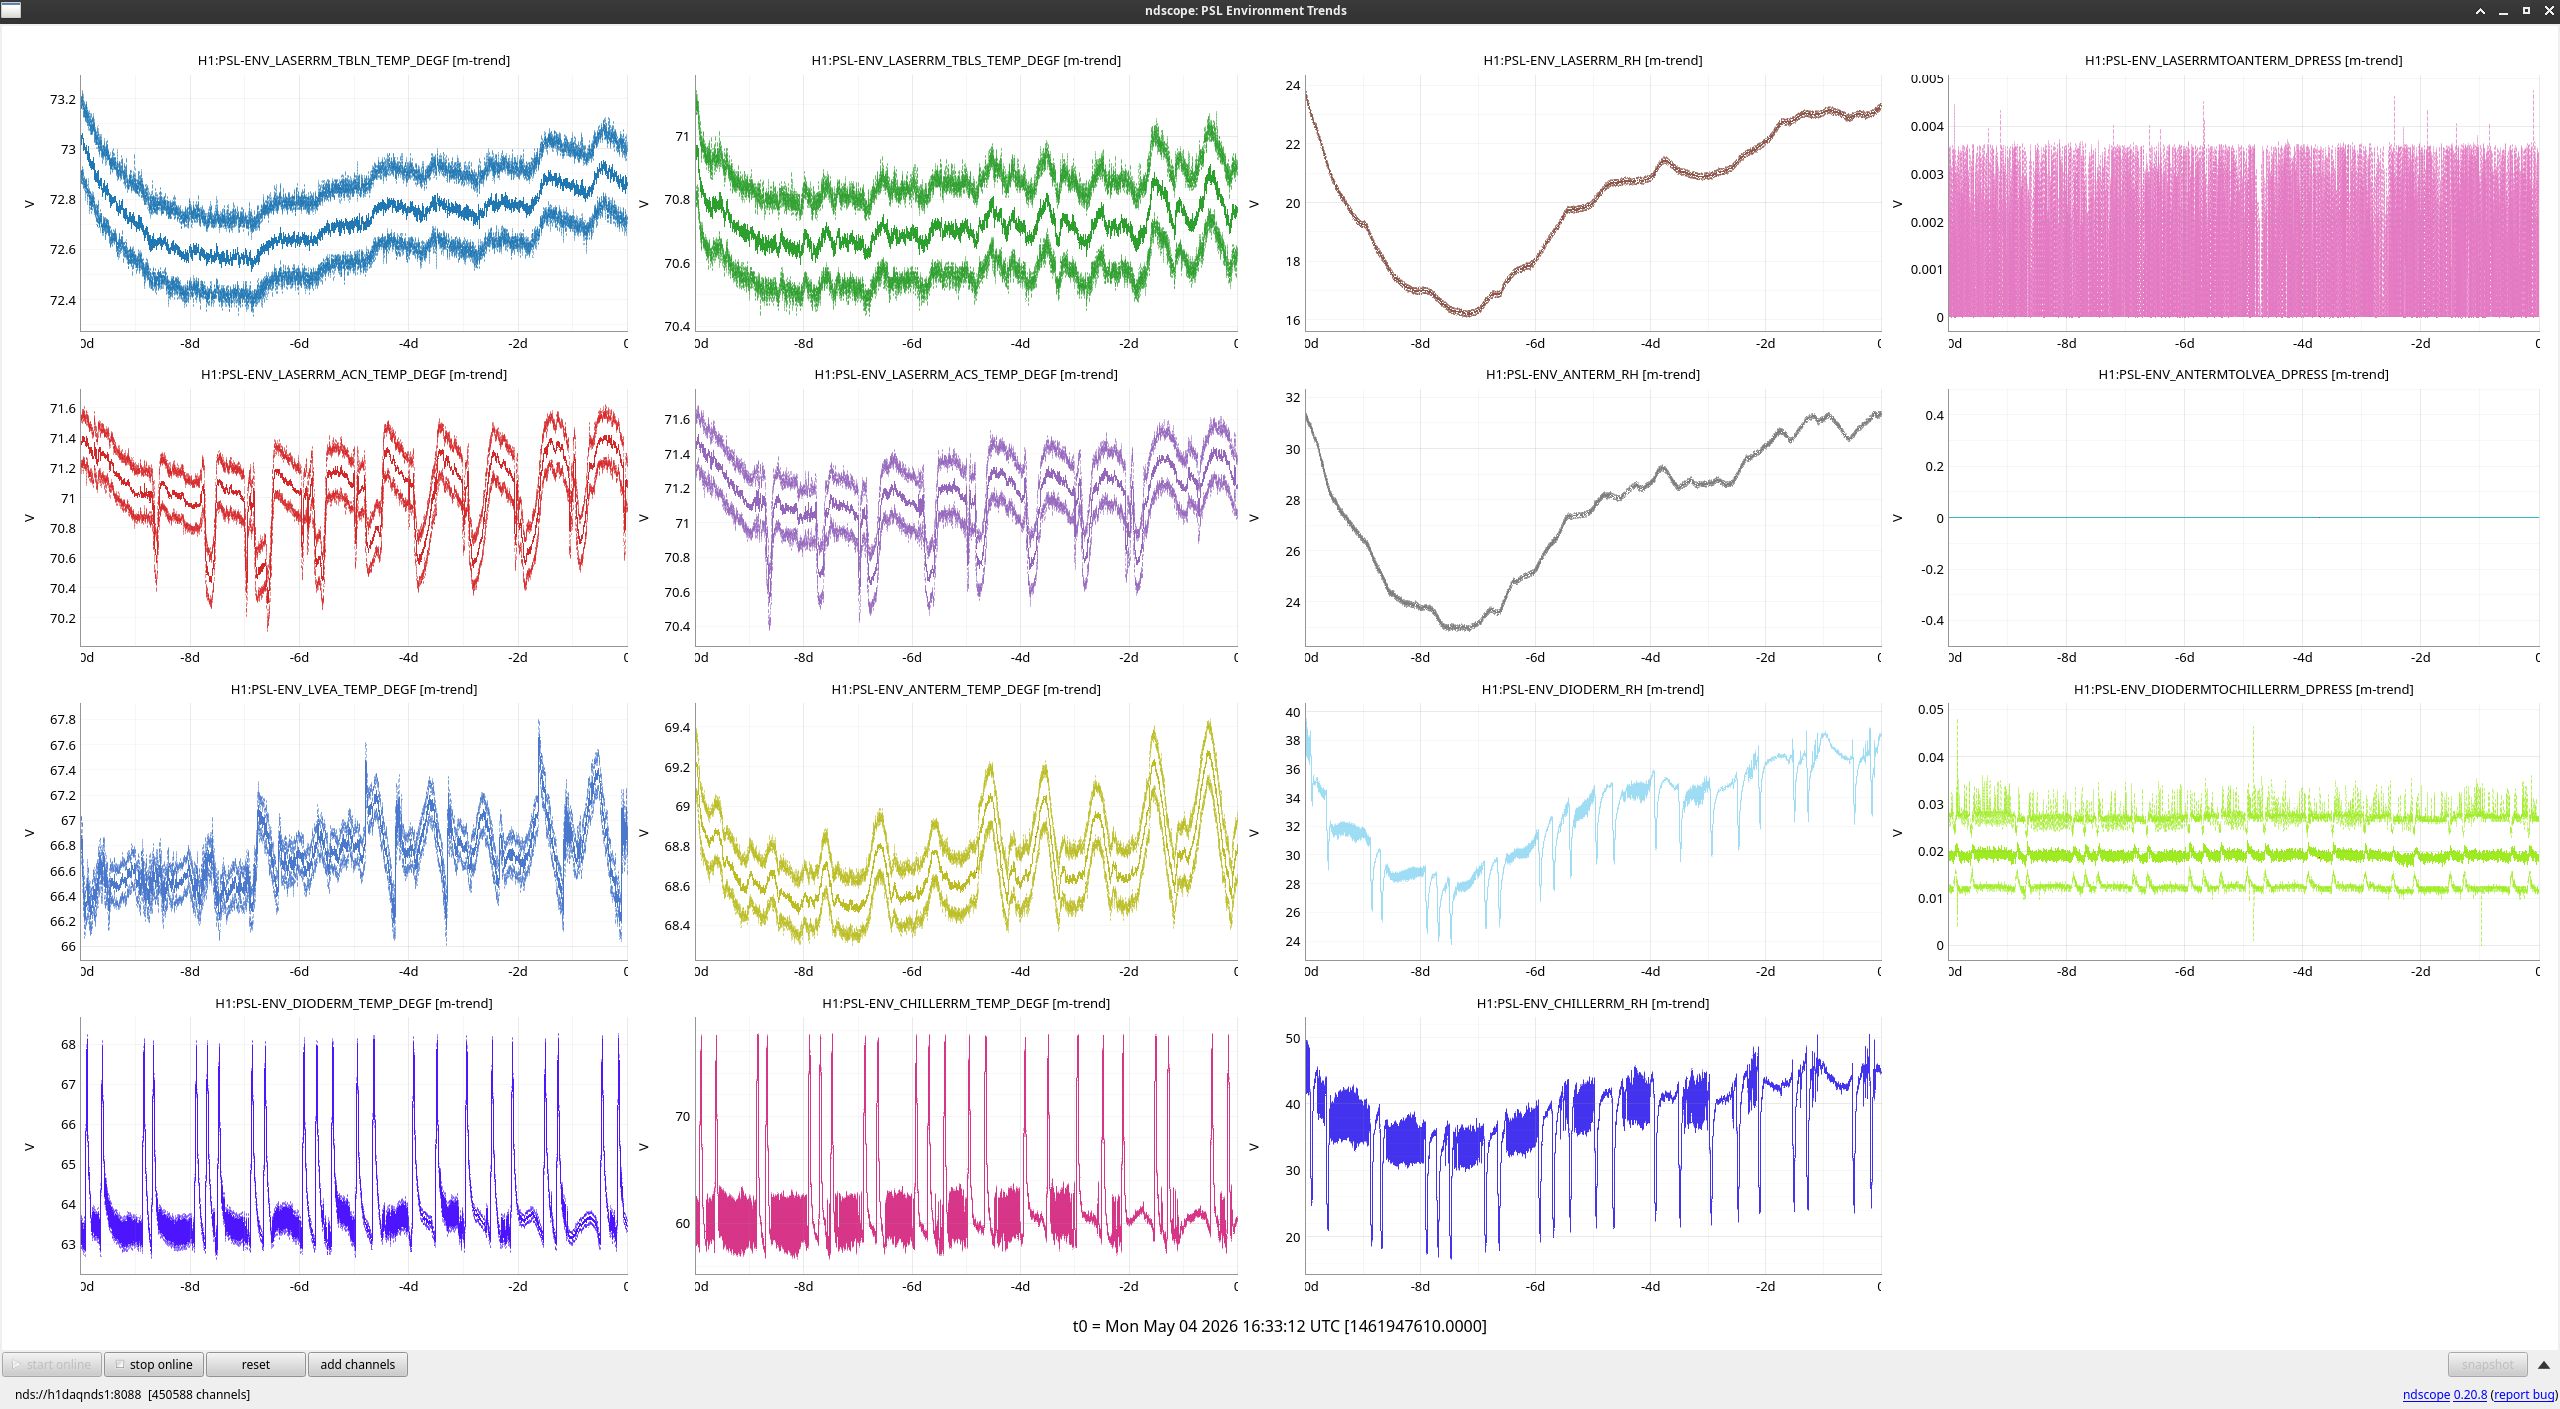Open the window menu icon in title bar
Screen dimensions: 2560x1409
[x=11, y=10]
